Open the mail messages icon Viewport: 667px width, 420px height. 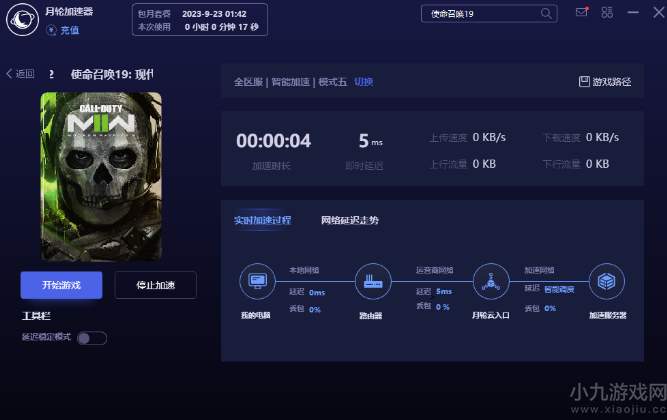[581, 12]
